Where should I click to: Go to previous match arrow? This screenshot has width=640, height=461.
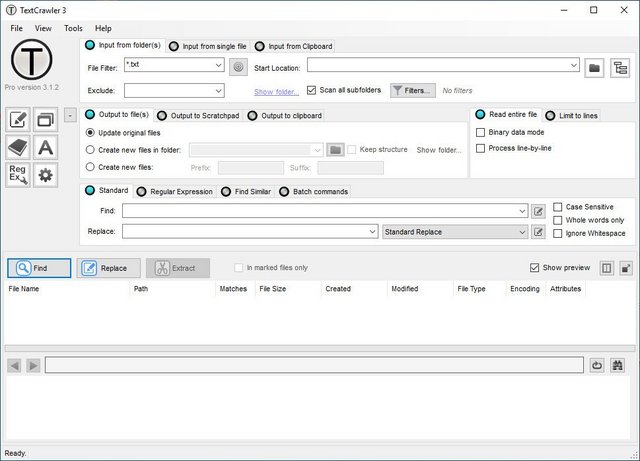point(14,365)
